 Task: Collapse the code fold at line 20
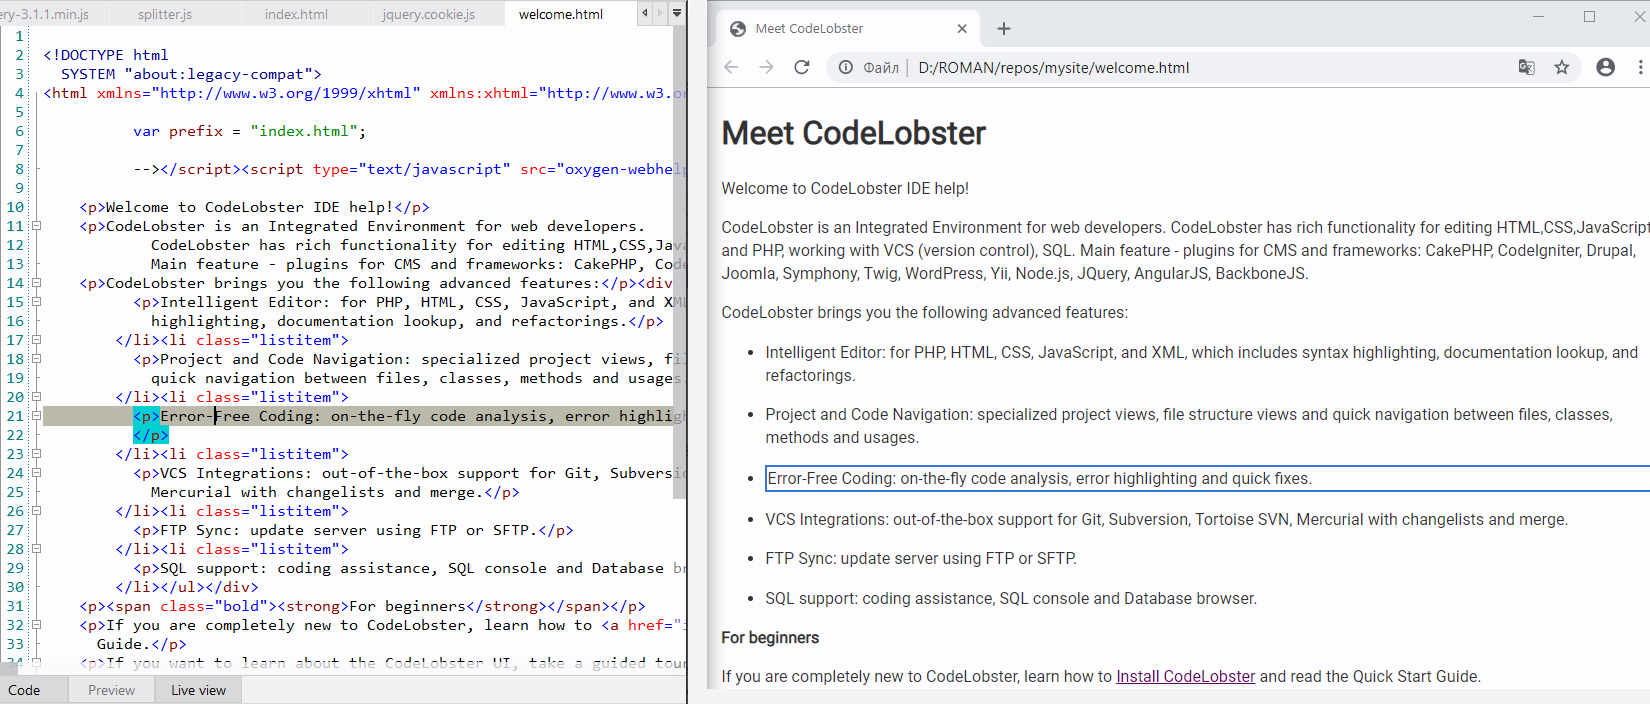click(36, 397)
